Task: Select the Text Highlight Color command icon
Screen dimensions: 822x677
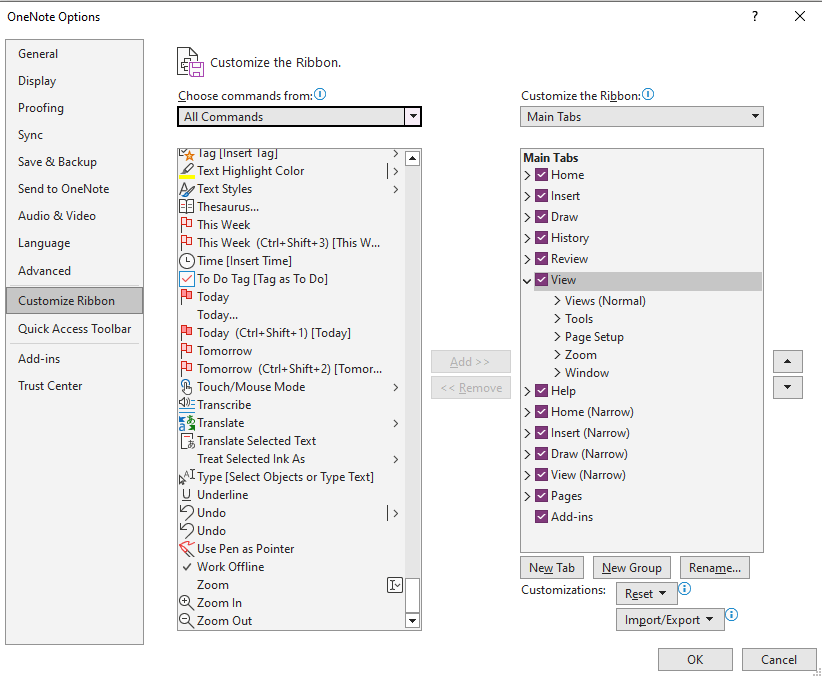Action: 186,170
